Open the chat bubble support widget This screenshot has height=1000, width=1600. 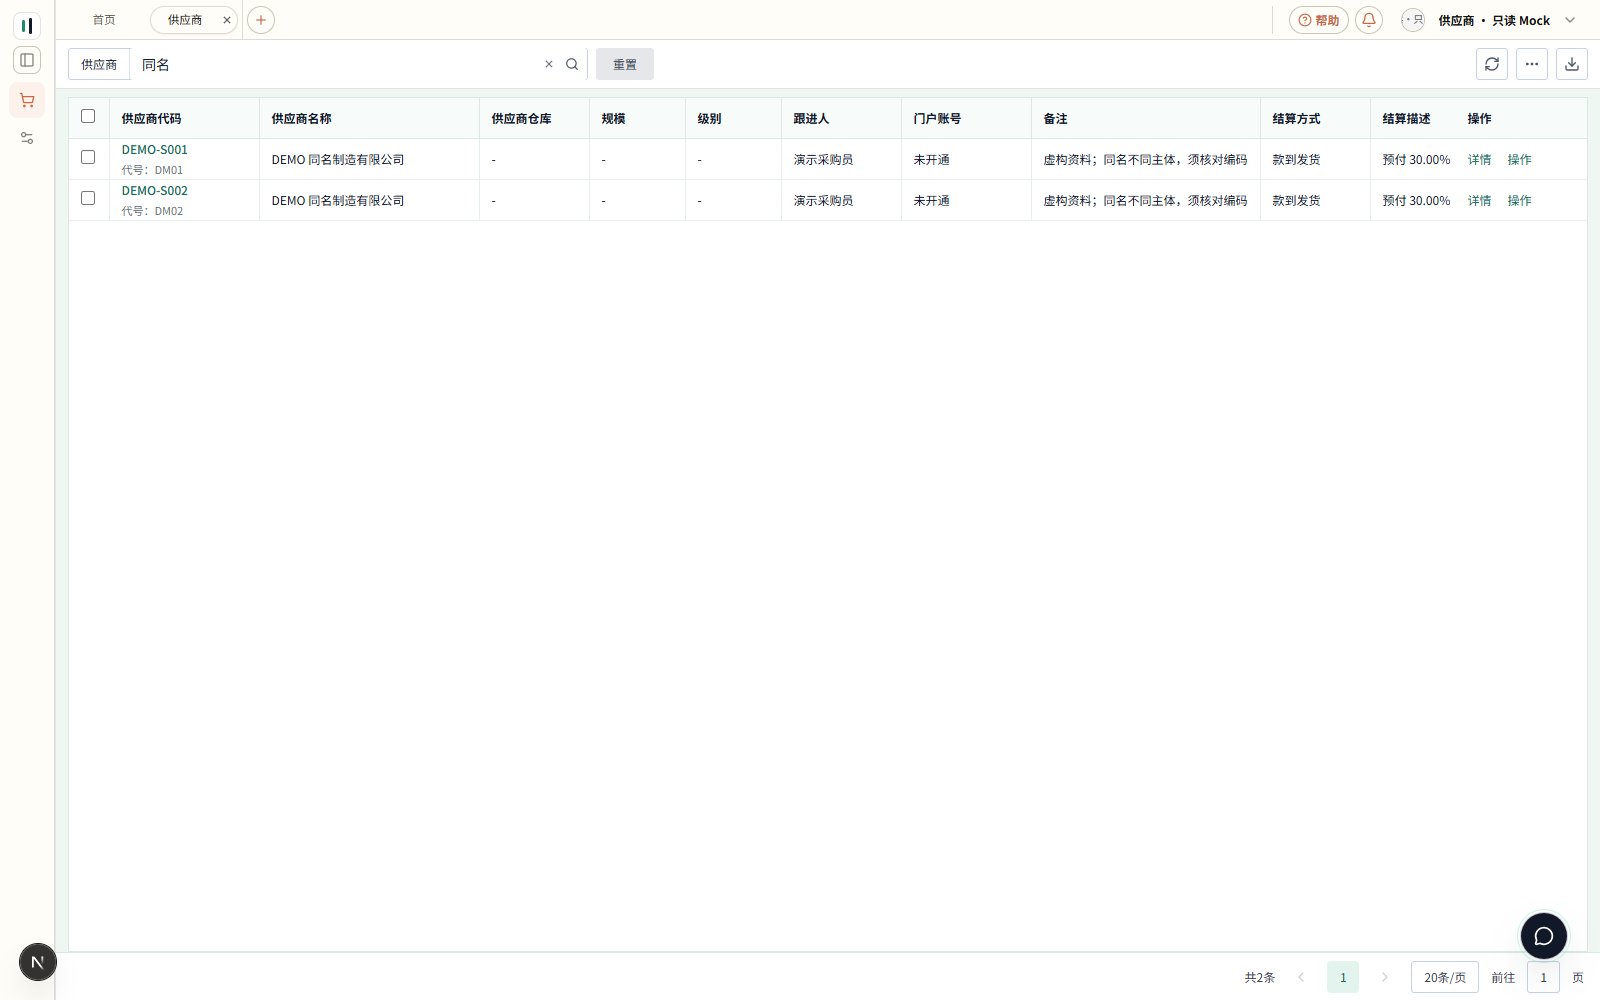[1544, 936]
